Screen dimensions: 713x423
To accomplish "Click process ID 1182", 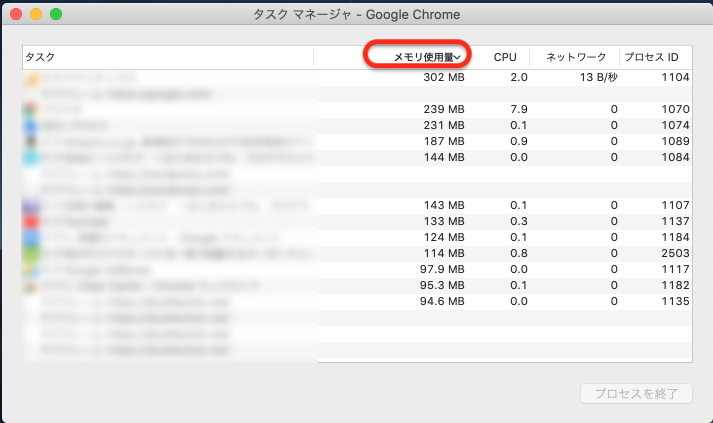I will click(x=675, y=285).
